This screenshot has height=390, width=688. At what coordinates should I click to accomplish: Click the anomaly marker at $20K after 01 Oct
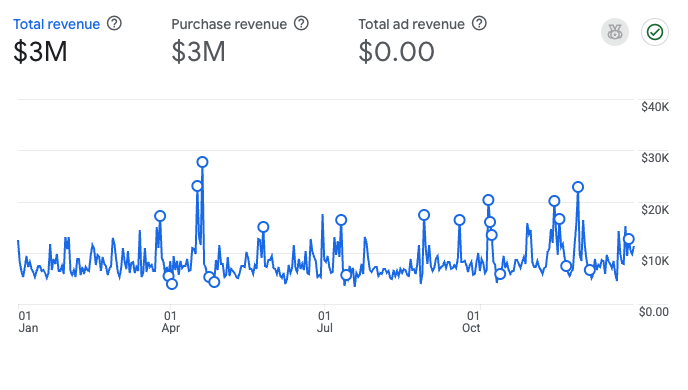pos(488,200)
